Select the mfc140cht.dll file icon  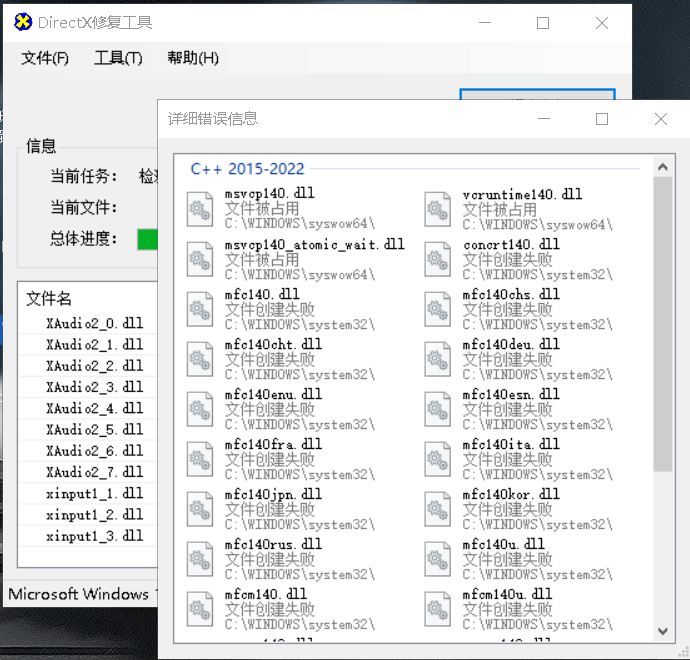tap(200, 359)
